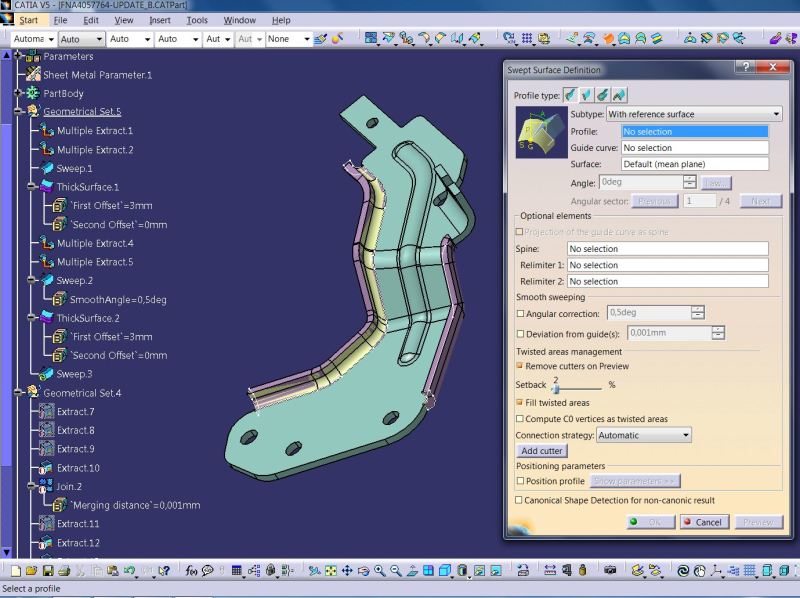Screen dimensions: 800x598
Task: Open the Edit menu
Action: click(91, 20)
